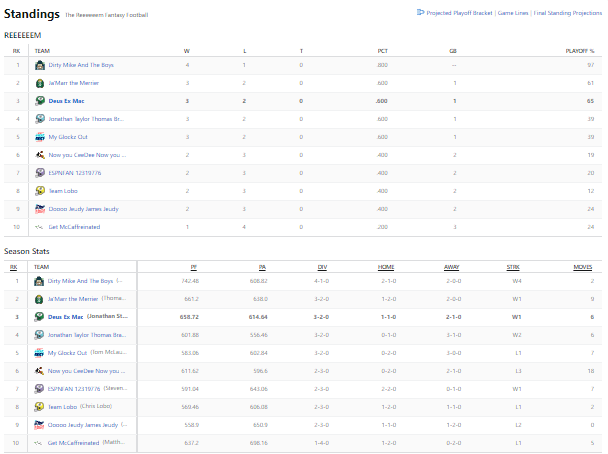Click My Glocks Out logo in standings table
The width and height of the screenshot is (608, 454).
tap(40, 137)
